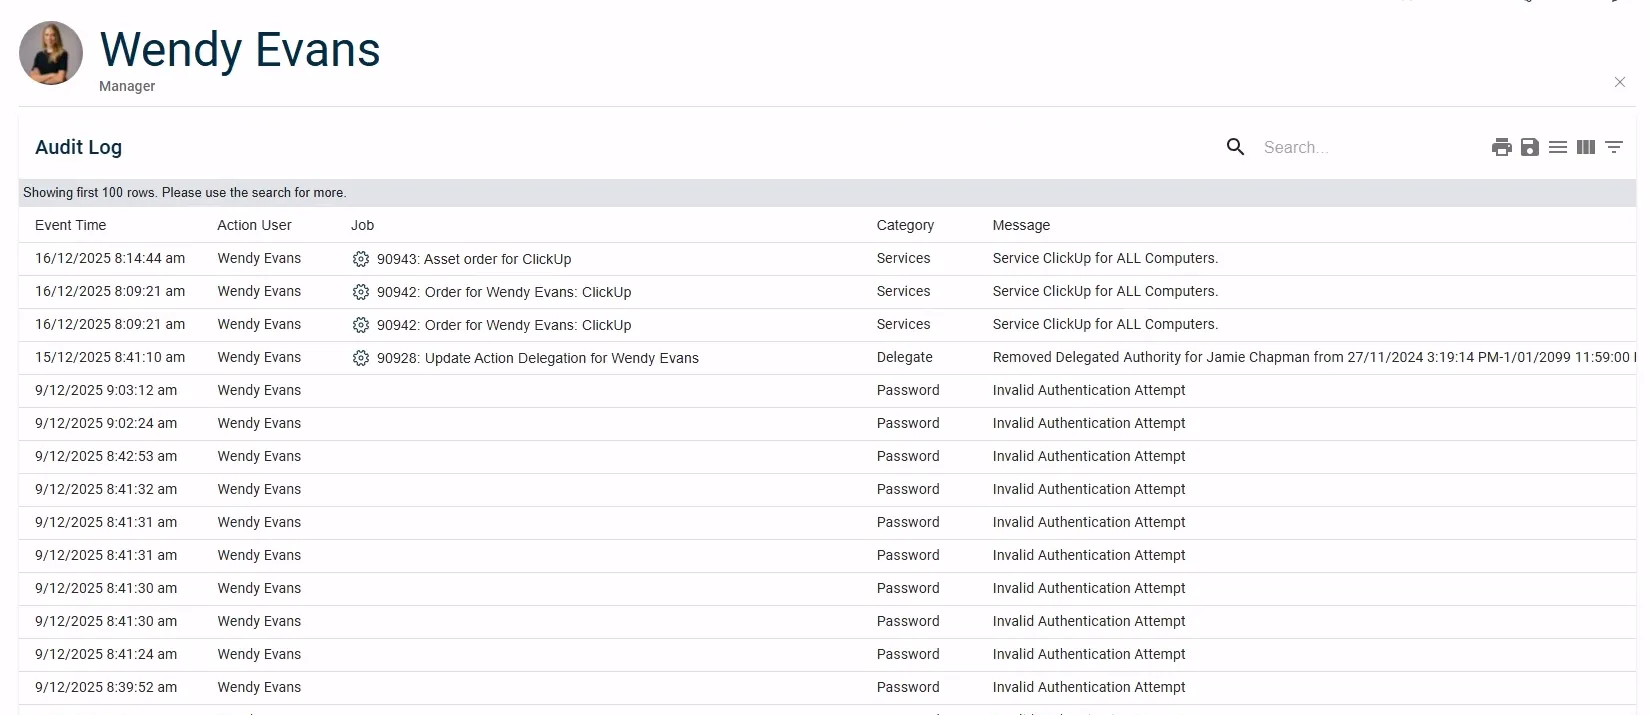The image size is (1650, 715).
Task: Open job 90943: Asset order for ClickUp
Action: pyautogui.click(x=474, y=259)
